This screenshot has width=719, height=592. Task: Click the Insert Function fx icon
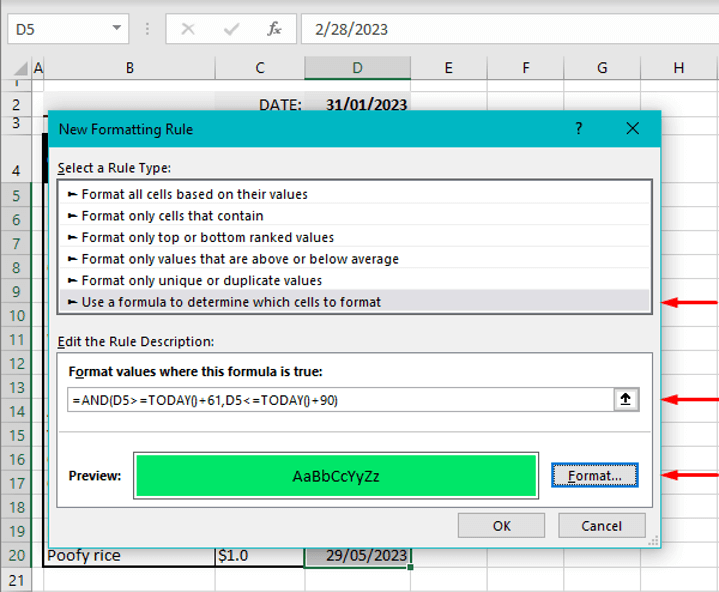274,29
